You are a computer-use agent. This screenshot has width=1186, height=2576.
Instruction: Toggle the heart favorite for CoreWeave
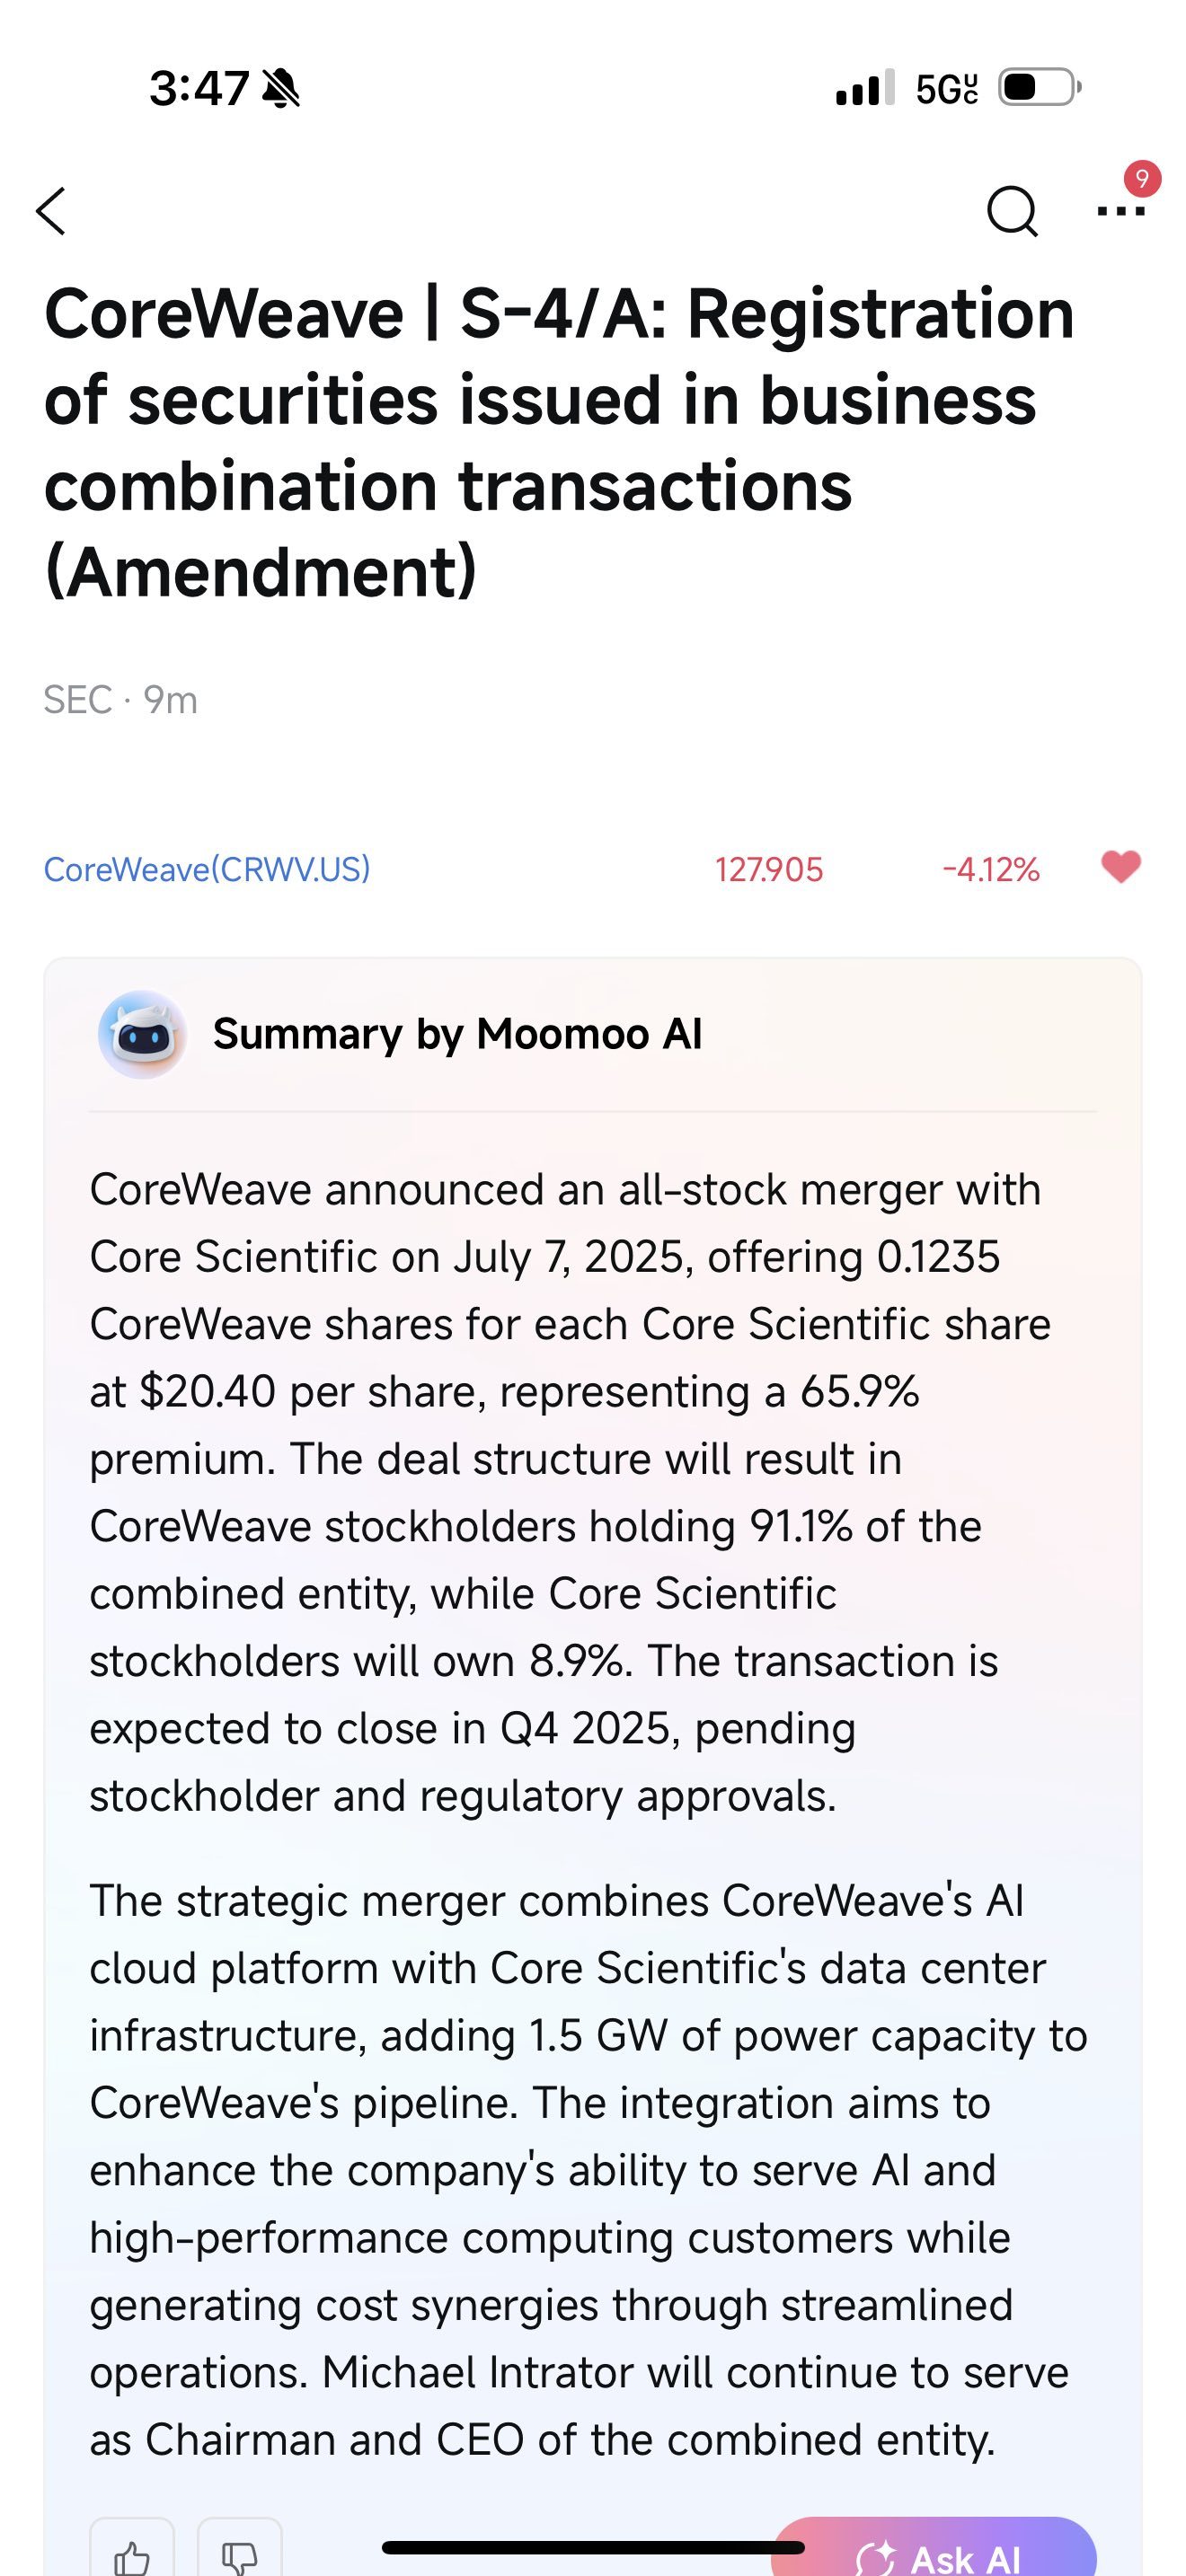pos(1120,867)
